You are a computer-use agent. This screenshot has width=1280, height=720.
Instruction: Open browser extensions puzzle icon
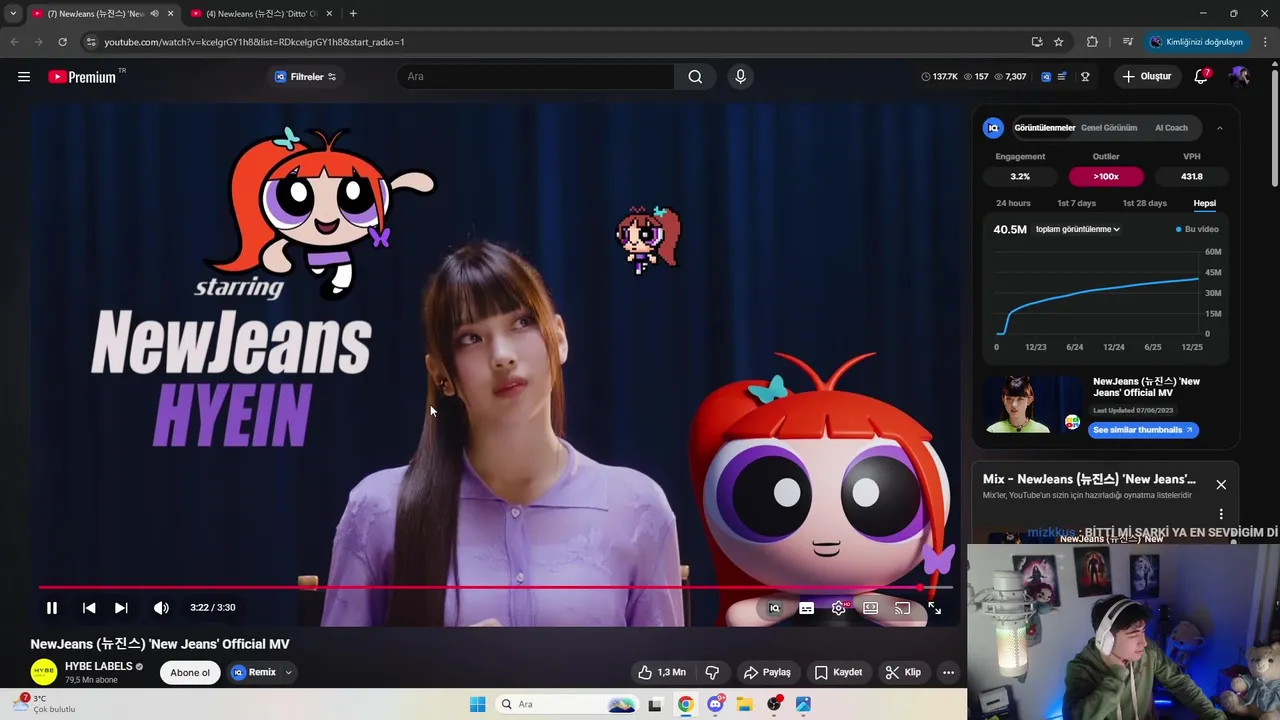point(1092,42)
